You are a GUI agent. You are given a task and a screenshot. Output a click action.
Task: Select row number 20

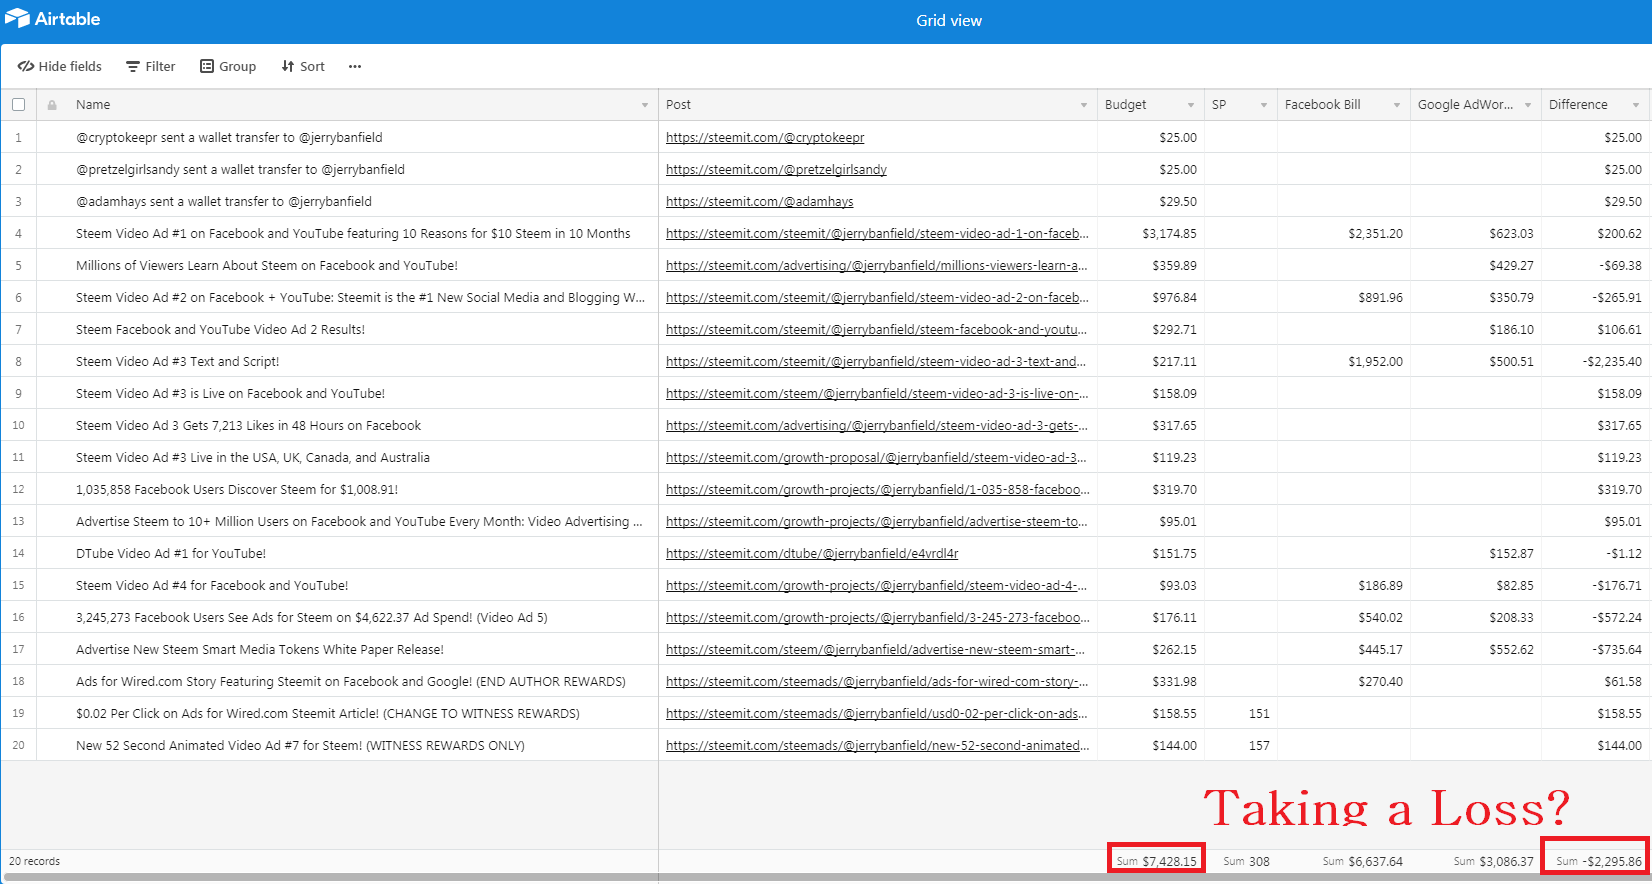click(18, 745)
